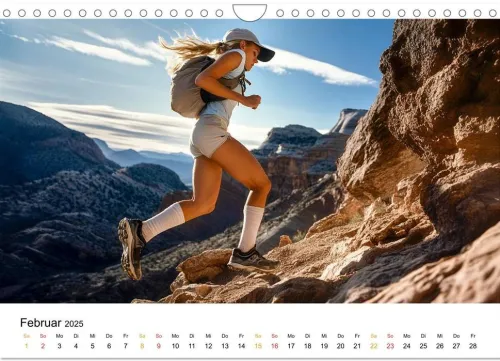Select Sunday date 2 in red
500x361 pixels.
tap(43, 346)
